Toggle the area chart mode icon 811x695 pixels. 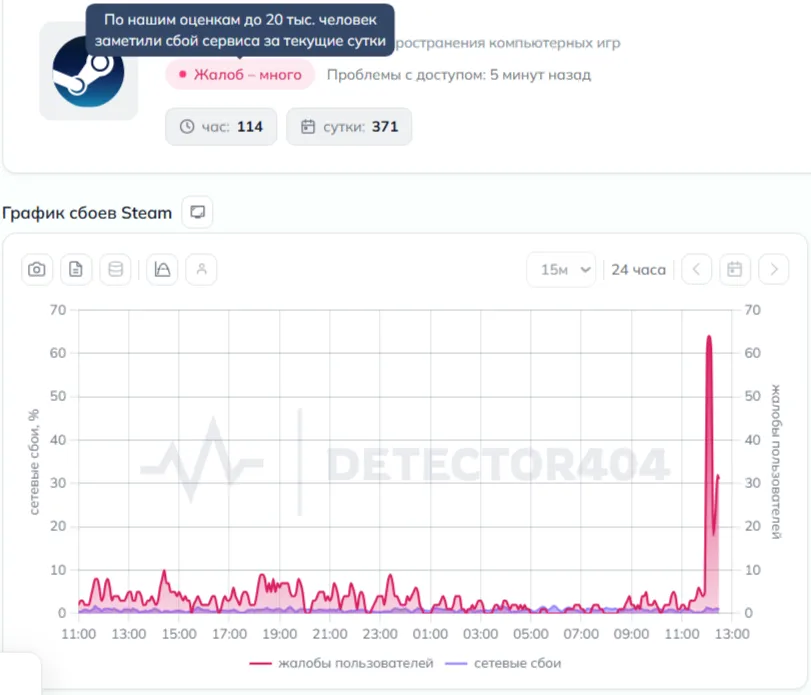(x=162, y=269)
